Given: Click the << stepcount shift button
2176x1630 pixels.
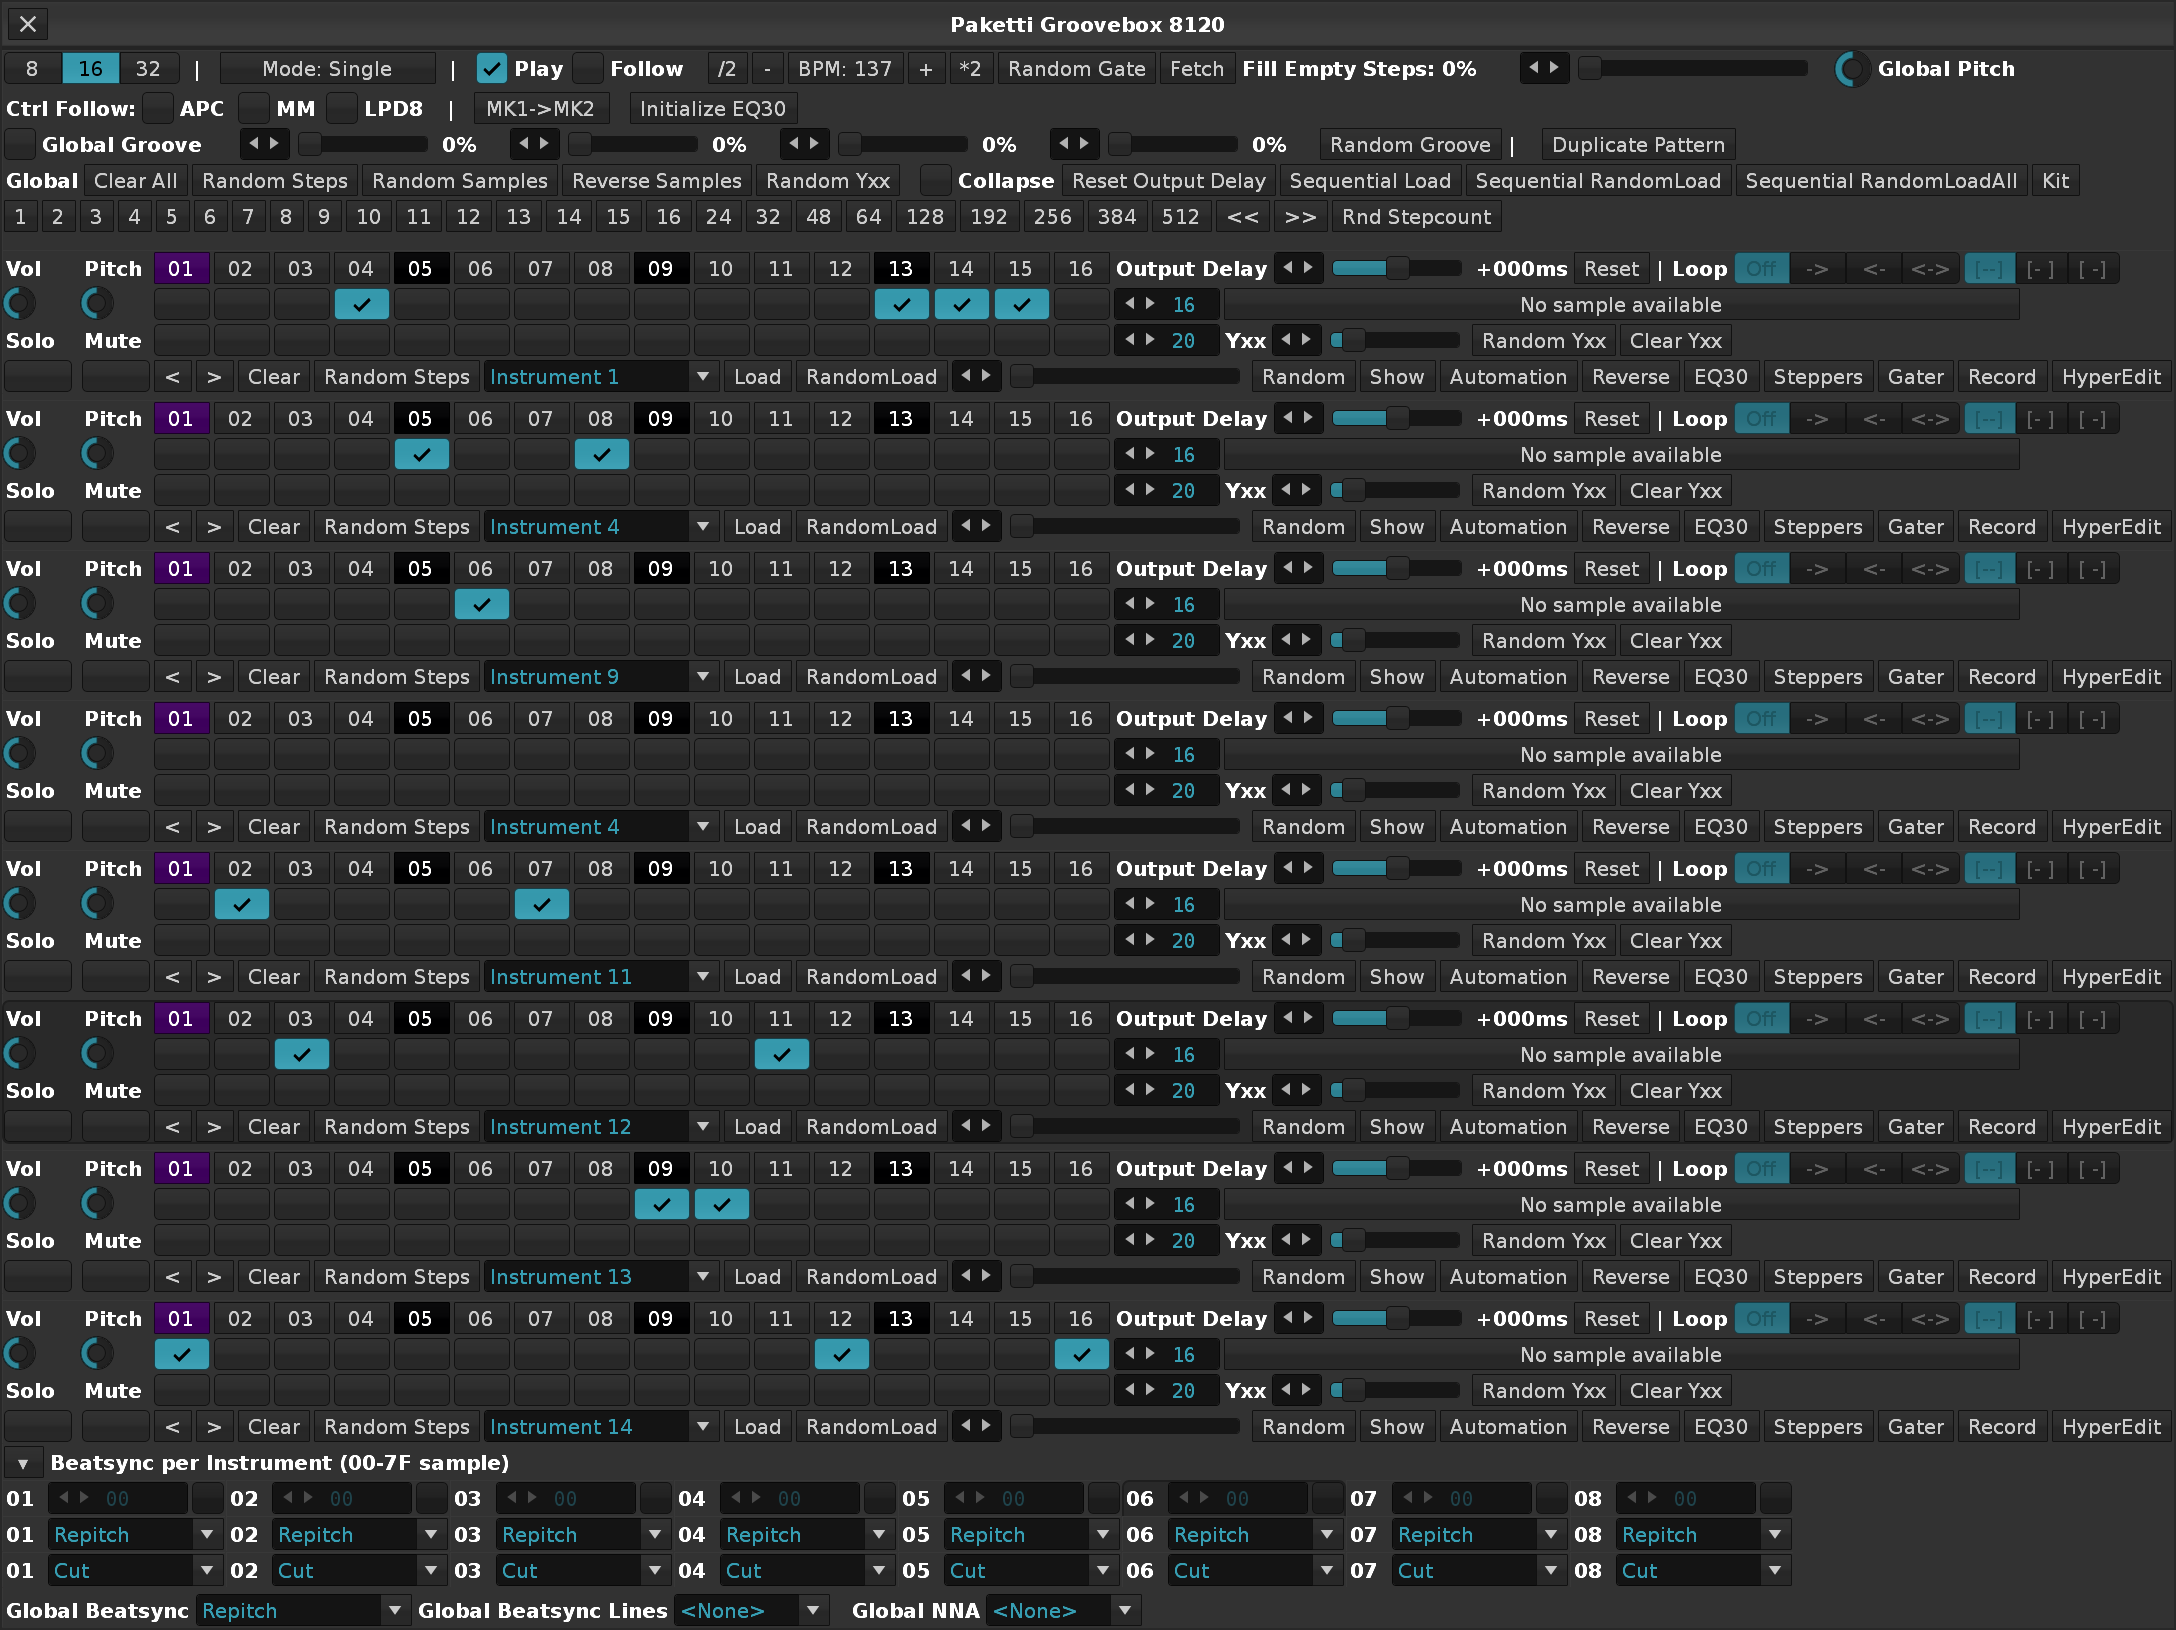Looking at the screenshot, I should pyautogui.click(x=1243, y=217).
